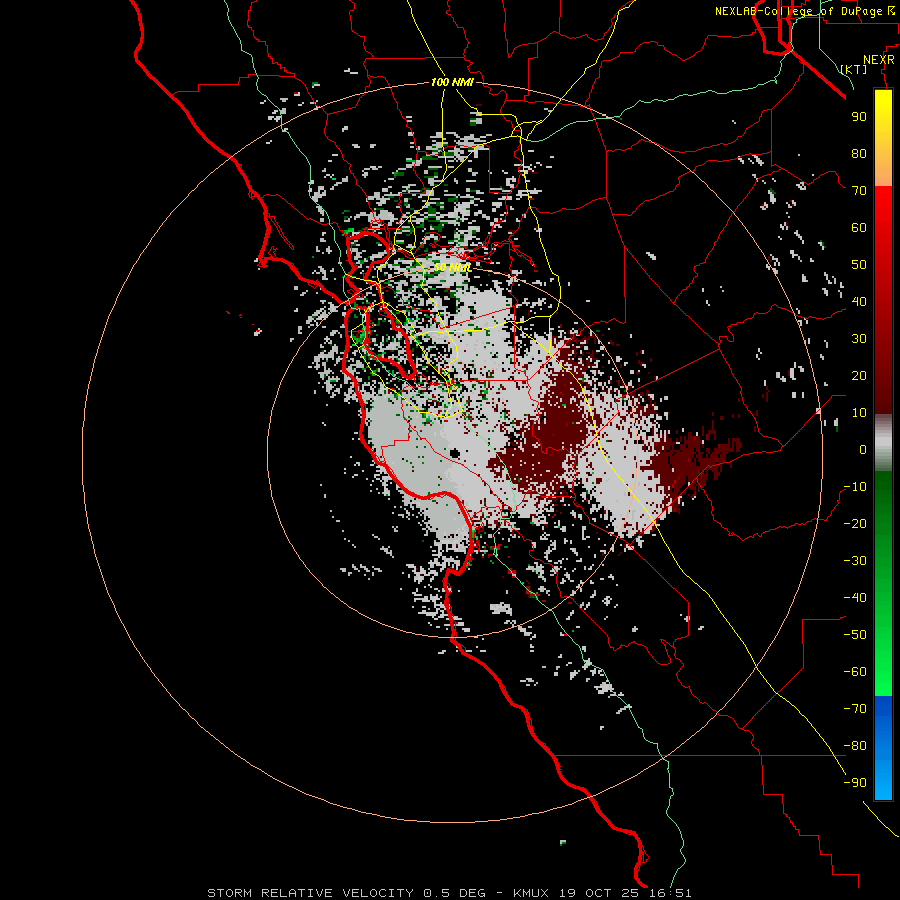Click the [KT] units label
This screenshot has width=900, height=900.
click(x=854, y=69)
